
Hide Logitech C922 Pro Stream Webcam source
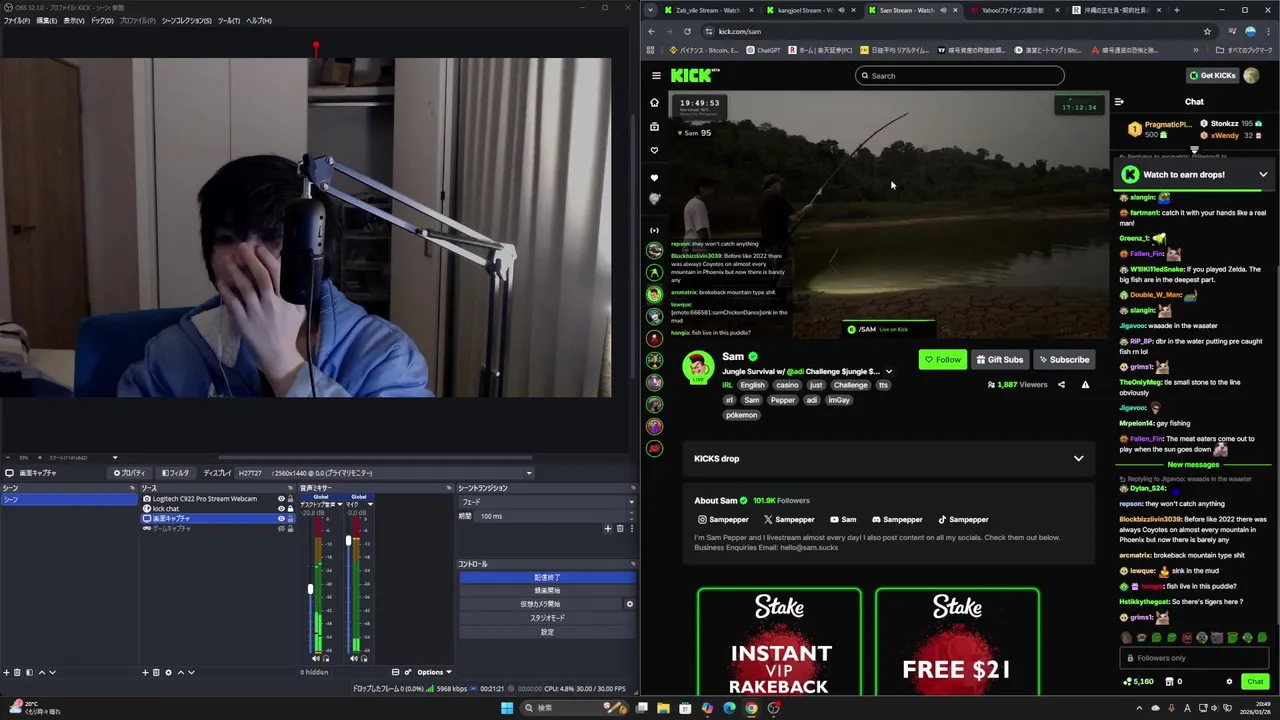click(x=281, y=498)
